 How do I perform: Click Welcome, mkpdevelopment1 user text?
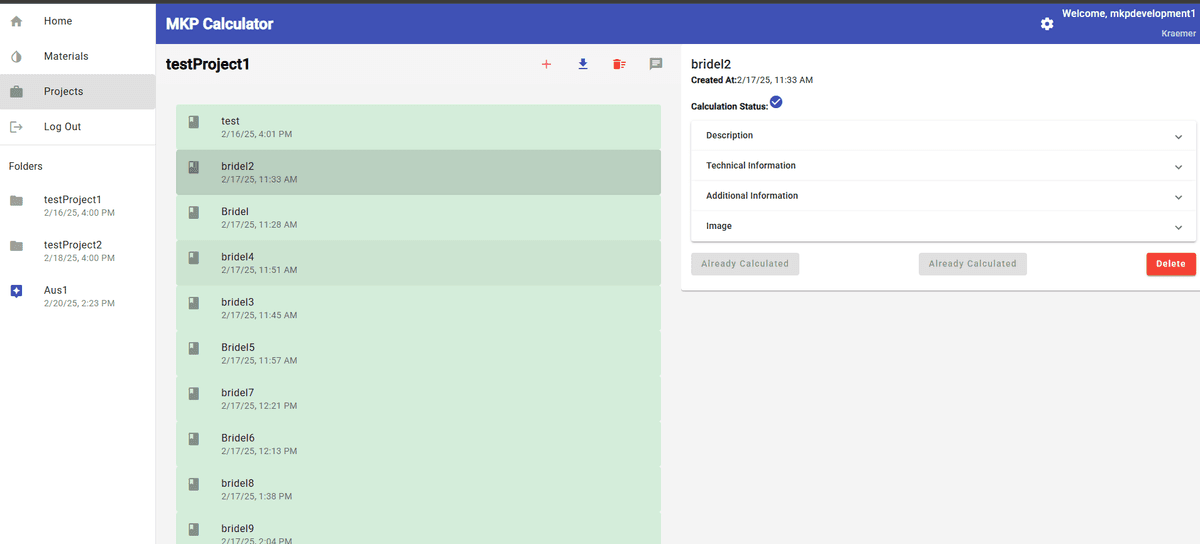1129,14
